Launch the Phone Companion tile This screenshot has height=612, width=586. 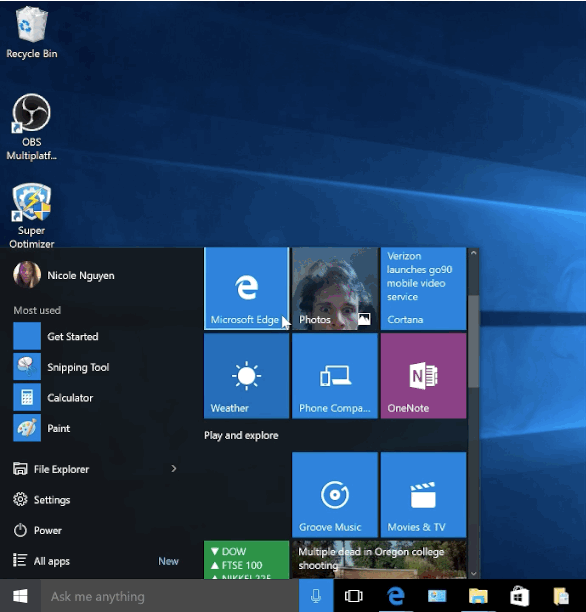tap(335, 376)
